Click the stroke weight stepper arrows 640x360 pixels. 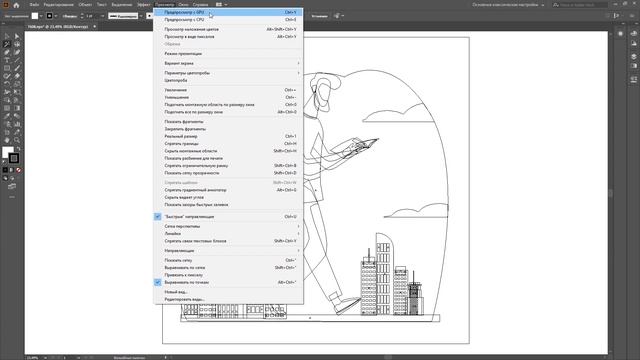(x=82, y=16)
